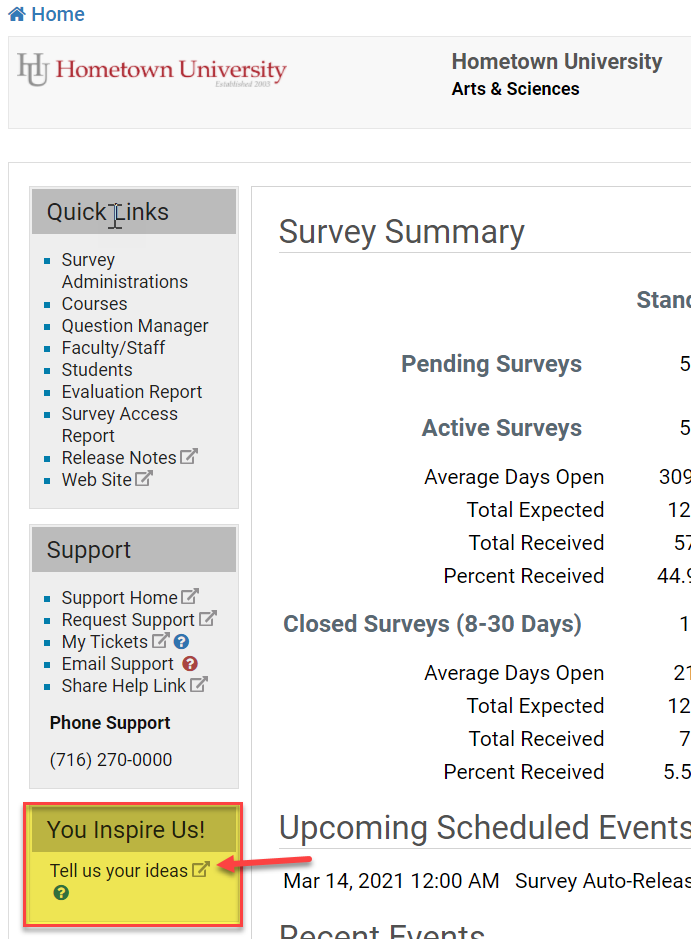
Task: Click the Tell us your ideas link
Action: 119,871
